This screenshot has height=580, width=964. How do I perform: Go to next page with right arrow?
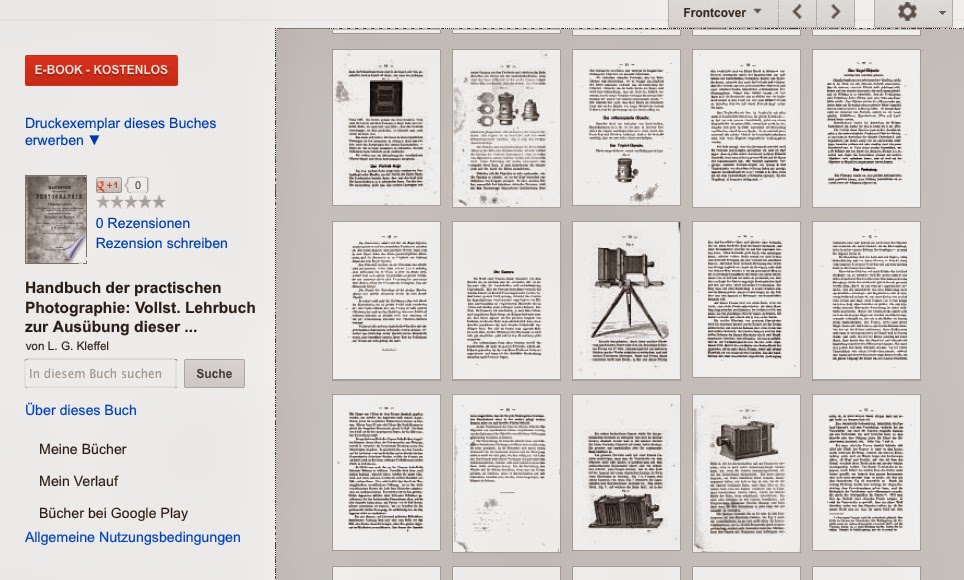coord(836,12)
